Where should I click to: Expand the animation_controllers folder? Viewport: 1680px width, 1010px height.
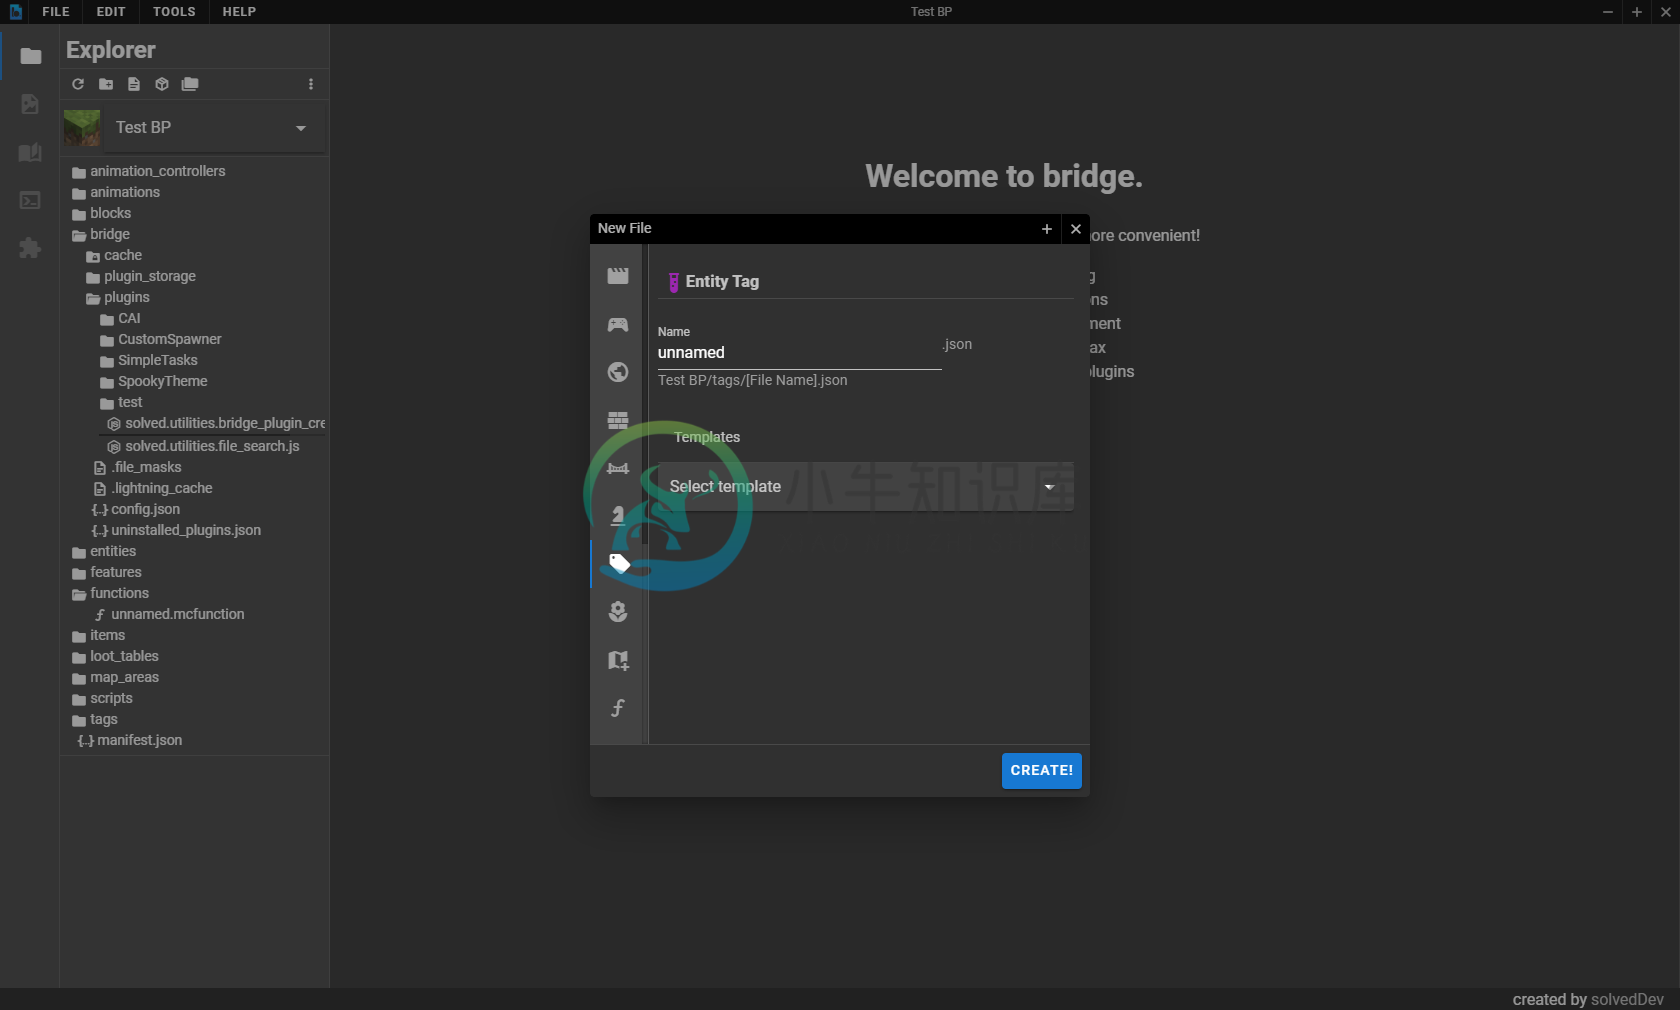[148, 171]
